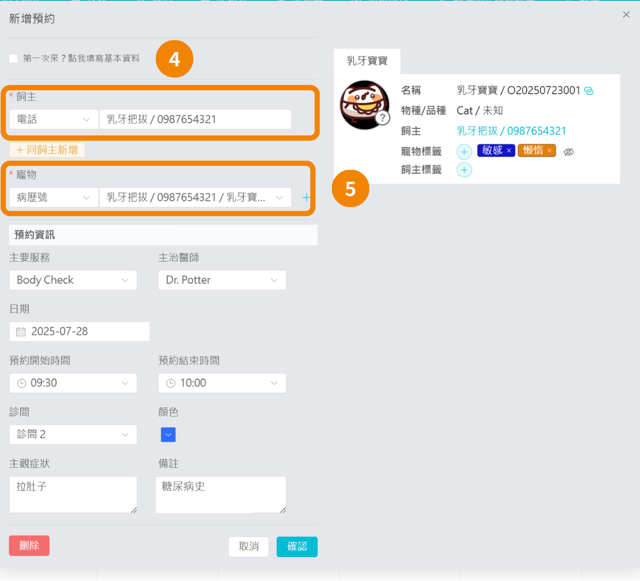Image resolution: width=640 pixels, height=581 pixels.
Task: Open the 診間 2 room dropdown
Action: point(73,434)
